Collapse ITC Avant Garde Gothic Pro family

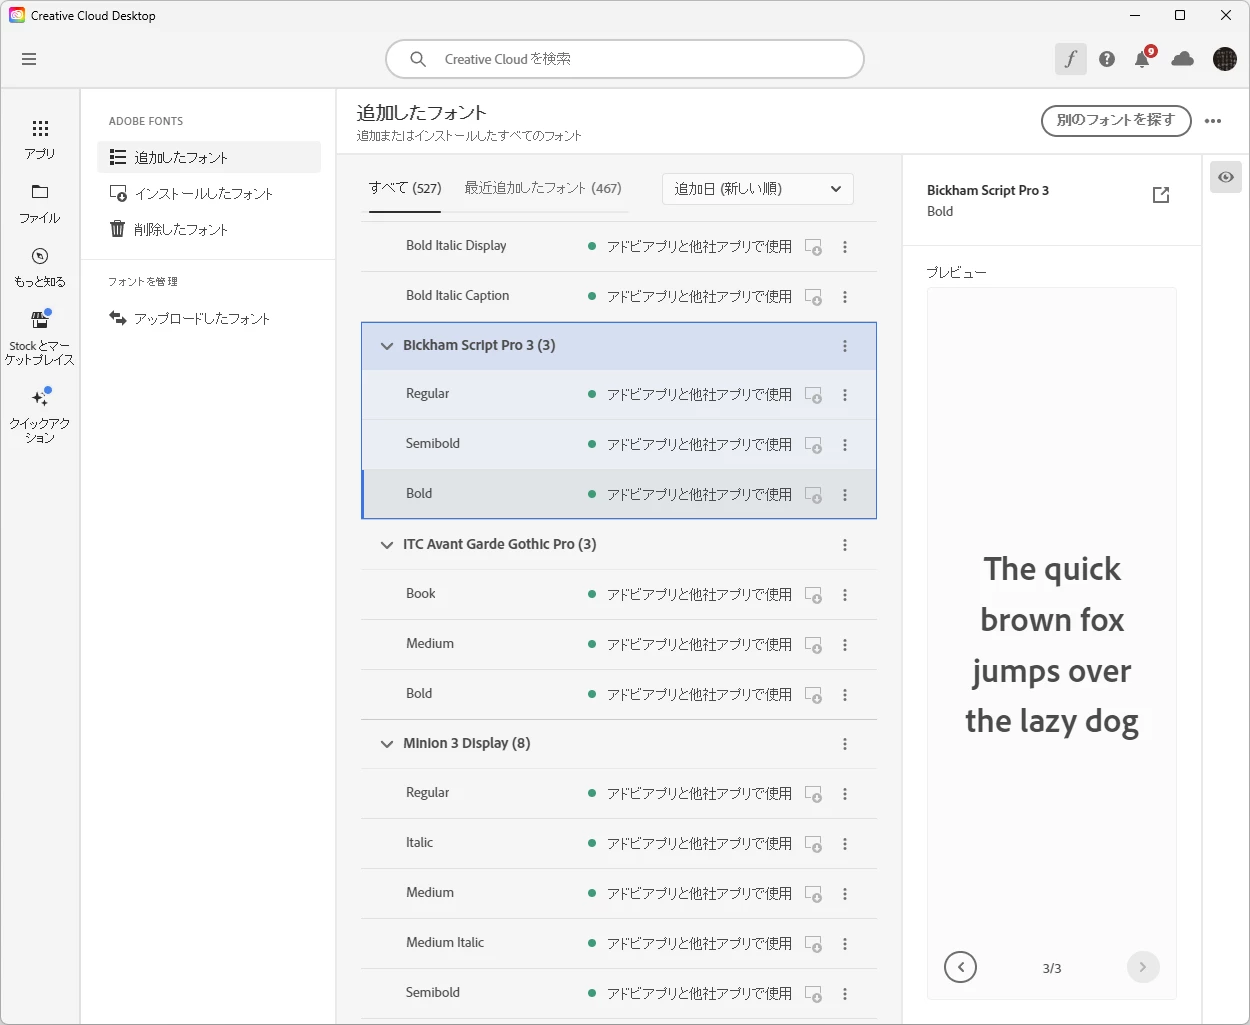tap(387, 545)
